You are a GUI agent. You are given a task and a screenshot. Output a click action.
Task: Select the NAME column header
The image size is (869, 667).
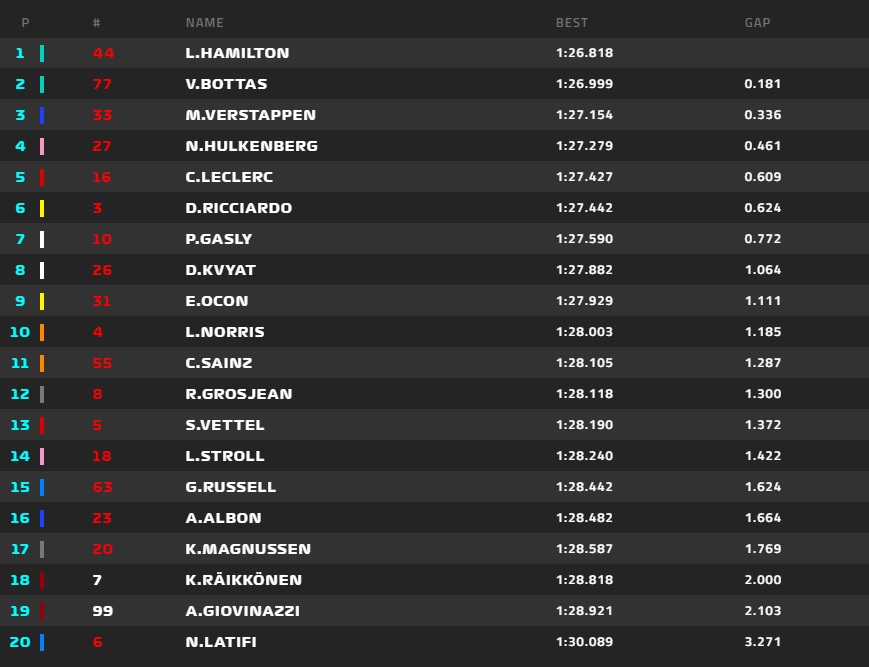[205, 23]
